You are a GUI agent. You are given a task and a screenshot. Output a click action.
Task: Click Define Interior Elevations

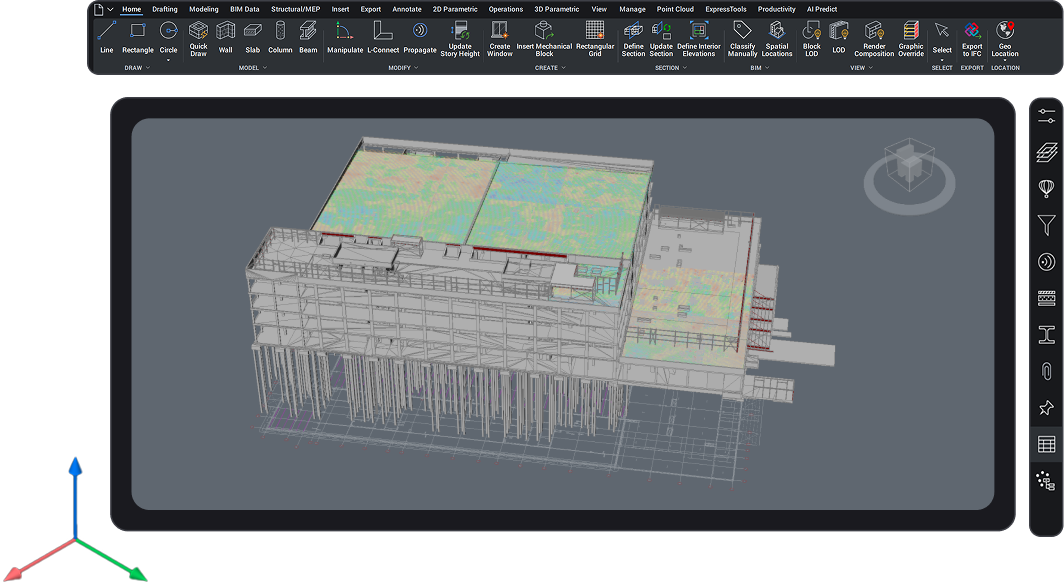(x=699, y=39)
